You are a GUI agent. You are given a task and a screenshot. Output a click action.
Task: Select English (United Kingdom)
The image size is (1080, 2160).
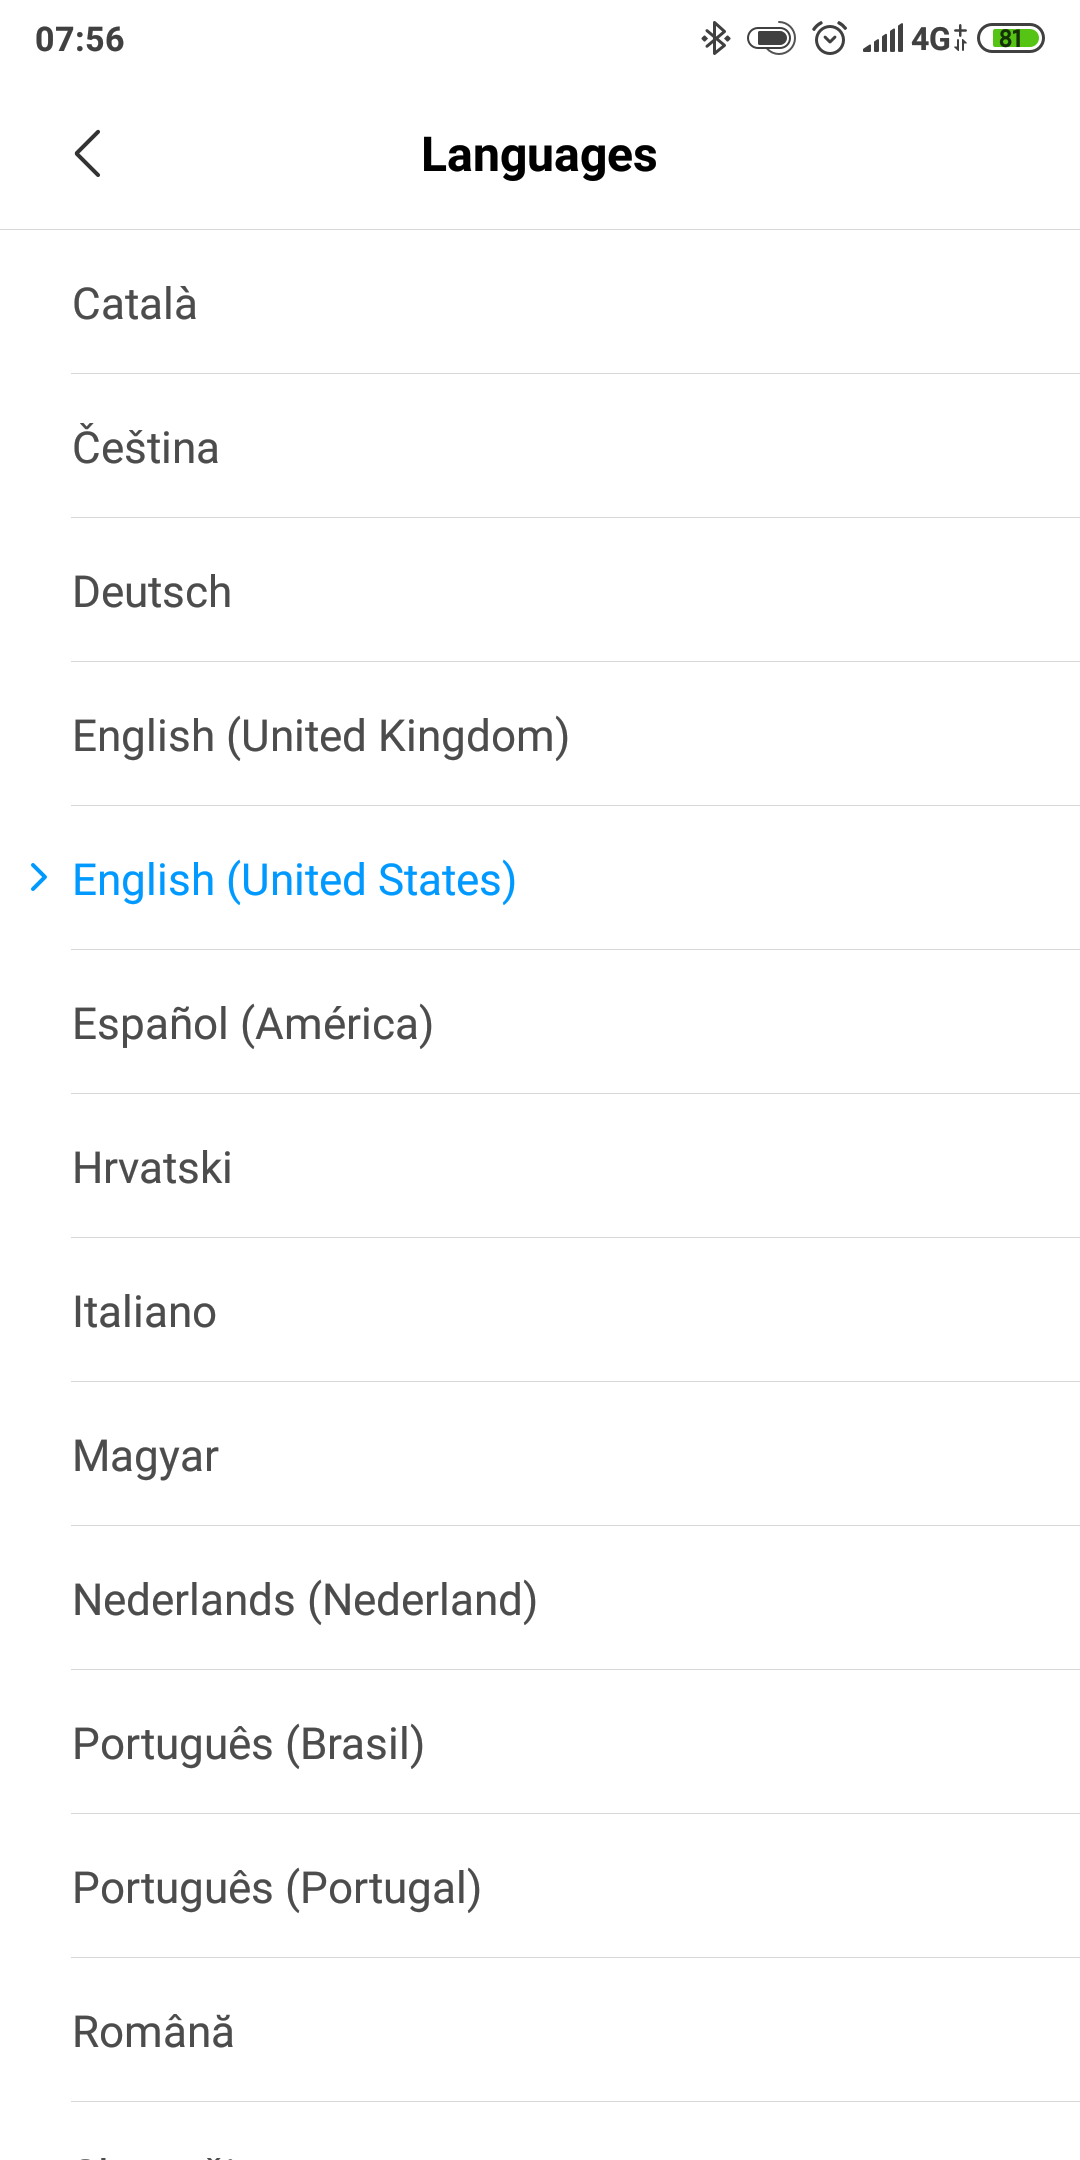coord(321,736)
